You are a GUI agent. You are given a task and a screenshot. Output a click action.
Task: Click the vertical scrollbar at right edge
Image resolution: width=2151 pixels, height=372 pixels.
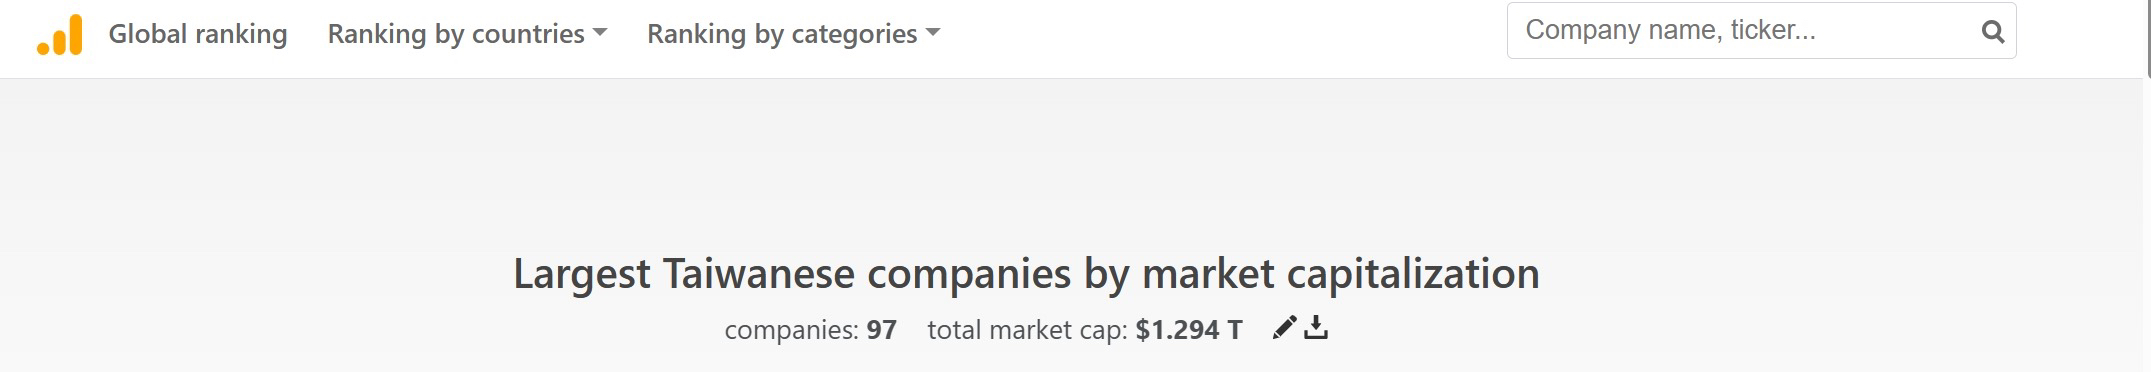(2148, 37)
